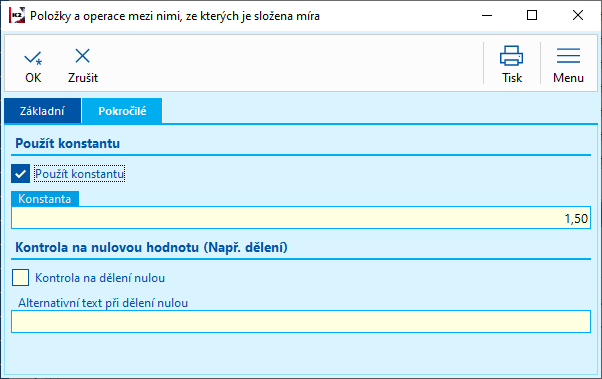The width and height of the screenshot is (602, 379).
Task: Select the Pokročilé tab
Action: [122, 111]
